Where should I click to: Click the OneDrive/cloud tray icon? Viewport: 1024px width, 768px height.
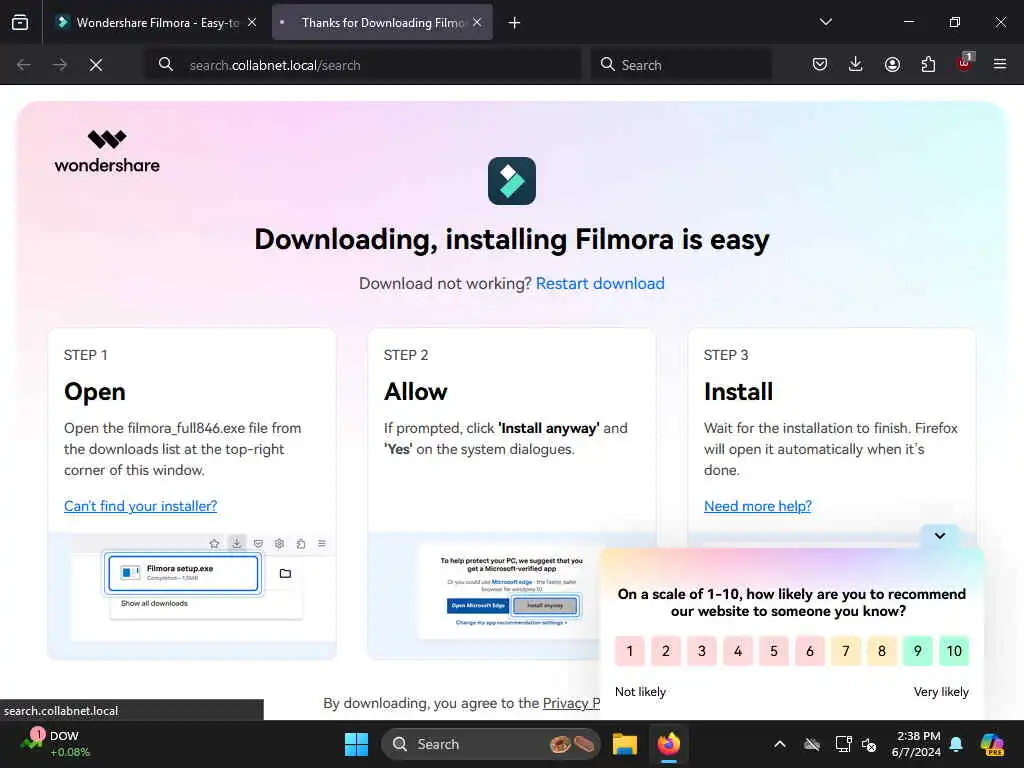coord(812,744)
